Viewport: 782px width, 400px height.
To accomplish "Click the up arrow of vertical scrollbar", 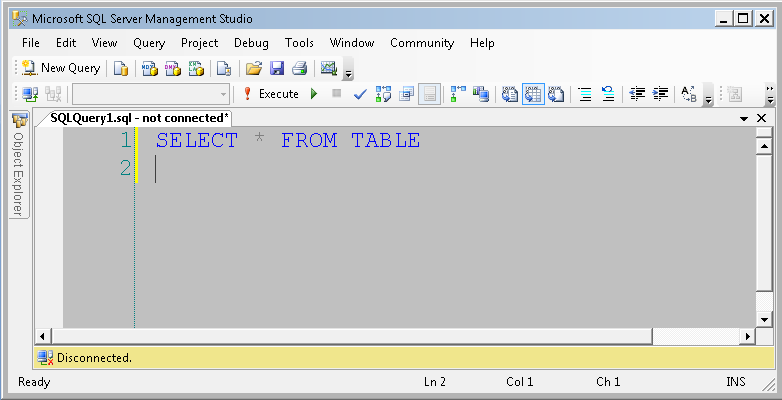I will coord(764,146).
